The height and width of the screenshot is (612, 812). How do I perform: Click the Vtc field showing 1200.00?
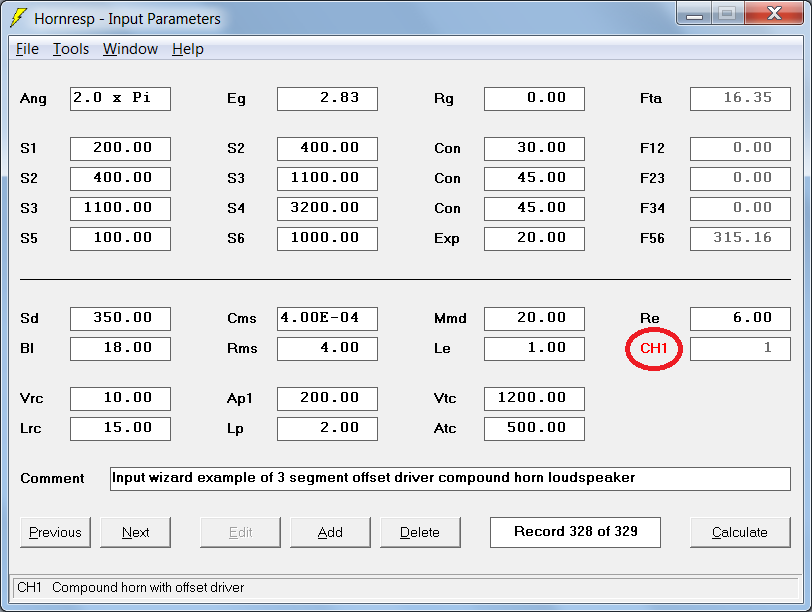click(534, 399)
